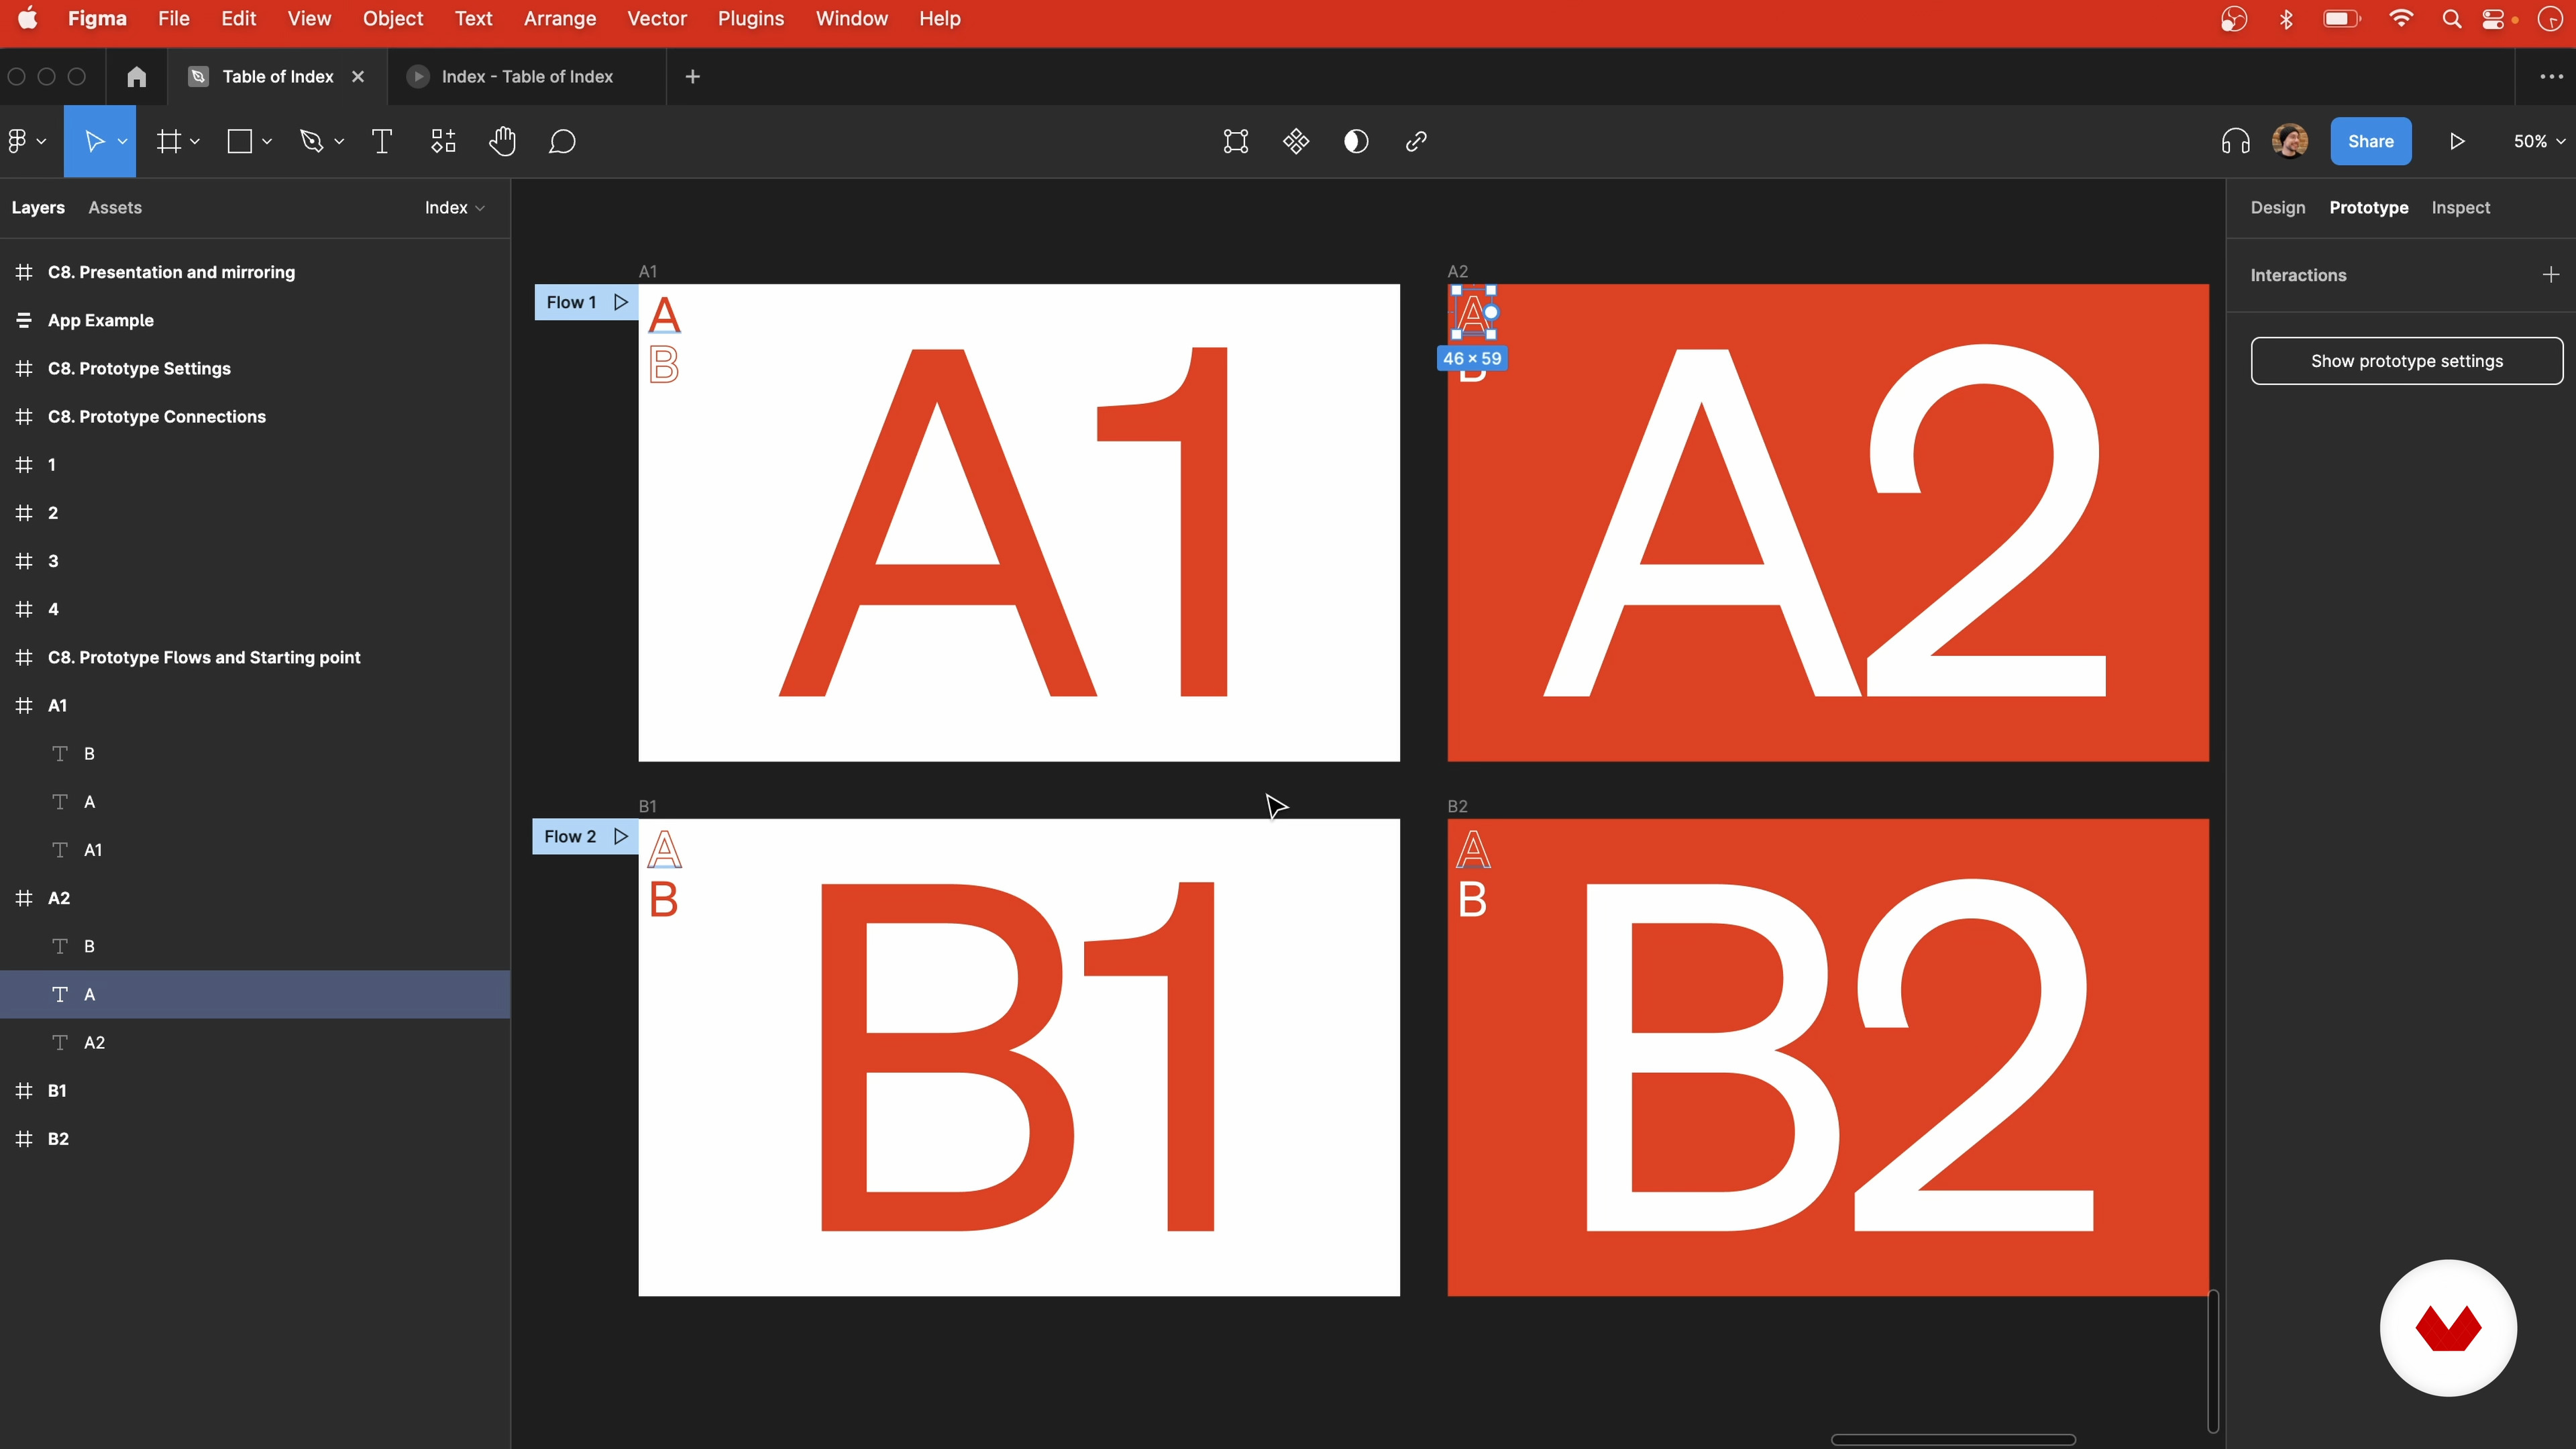Select the Frame tool
This screenshot has width=2576, height=1449.
coord(169,141)
